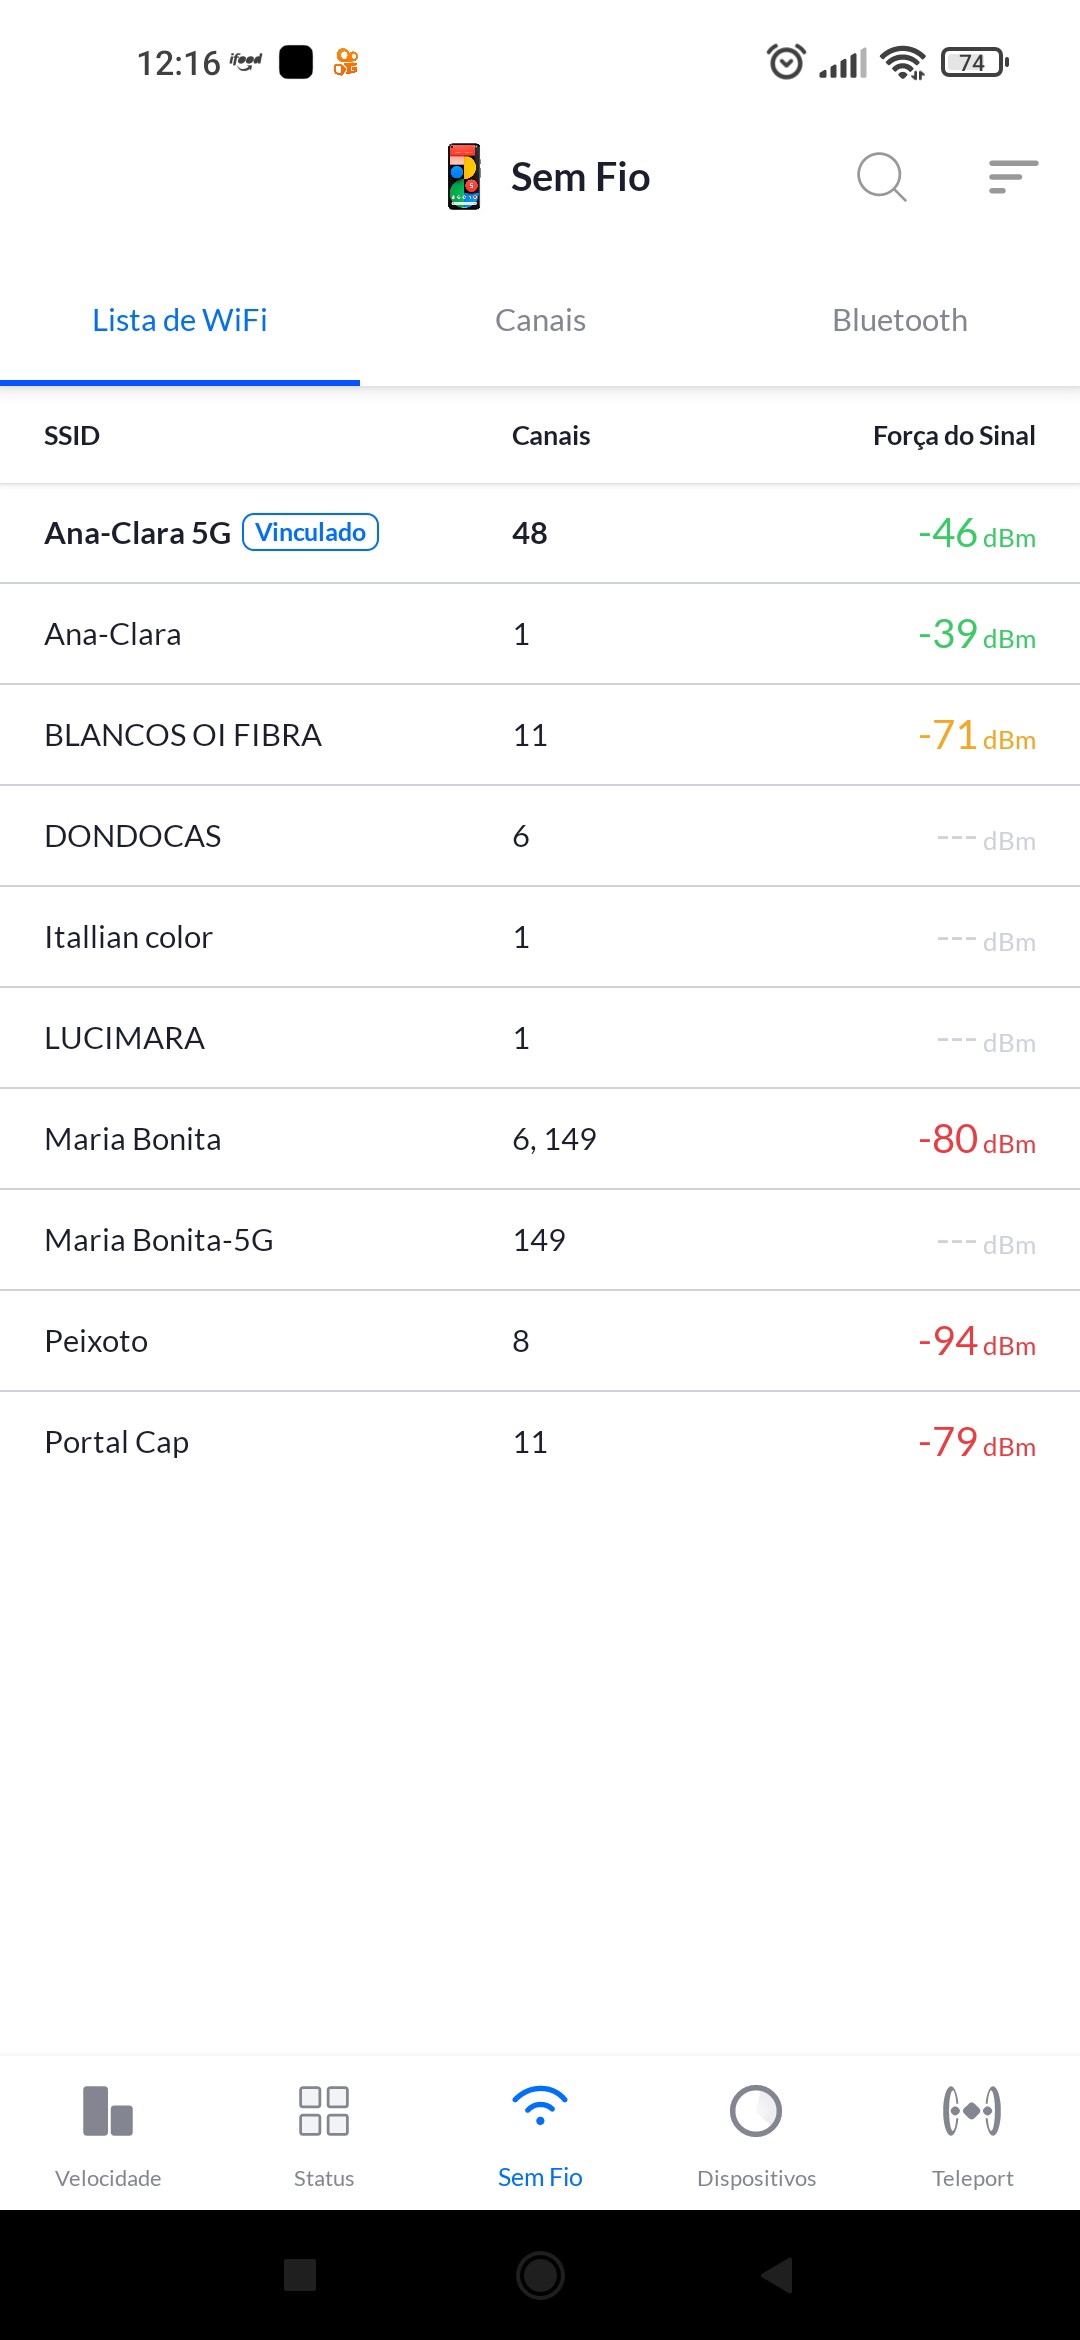Tap the Peixoto network entry
This screenshot has height=2340, width=1080.
coord(540,1341)
